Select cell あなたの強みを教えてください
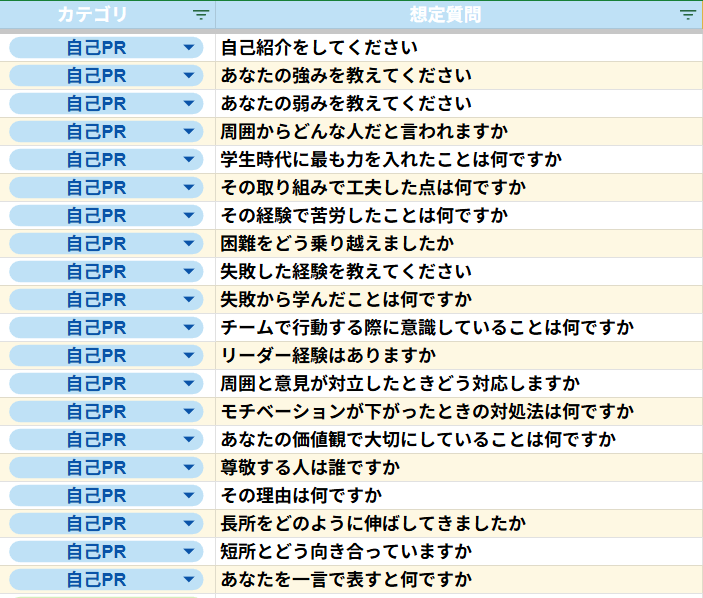 (459, 75)
